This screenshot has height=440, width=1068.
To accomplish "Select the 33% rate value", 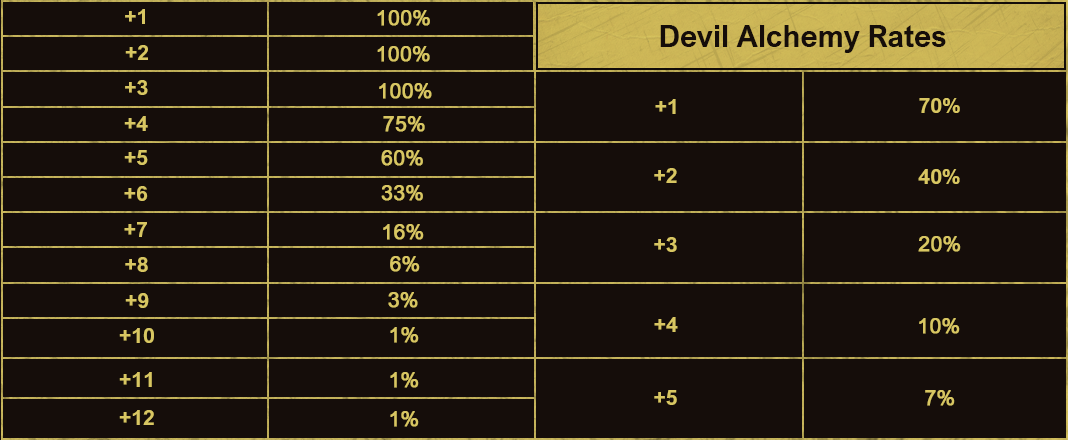I will 402,194.
